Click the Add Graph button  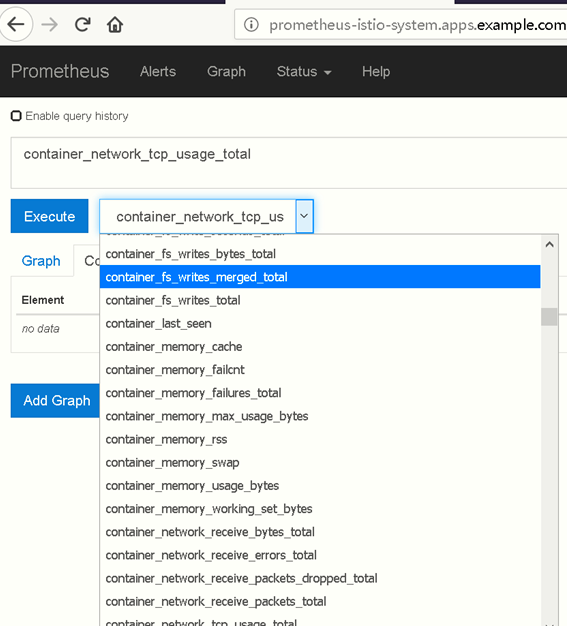point(55,400)
